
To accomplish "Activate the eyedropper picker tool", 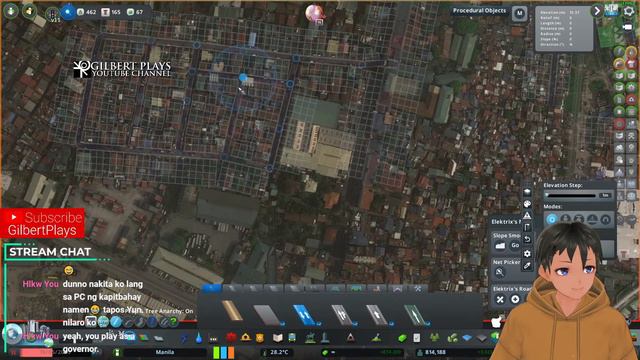I will coord(527,266).
